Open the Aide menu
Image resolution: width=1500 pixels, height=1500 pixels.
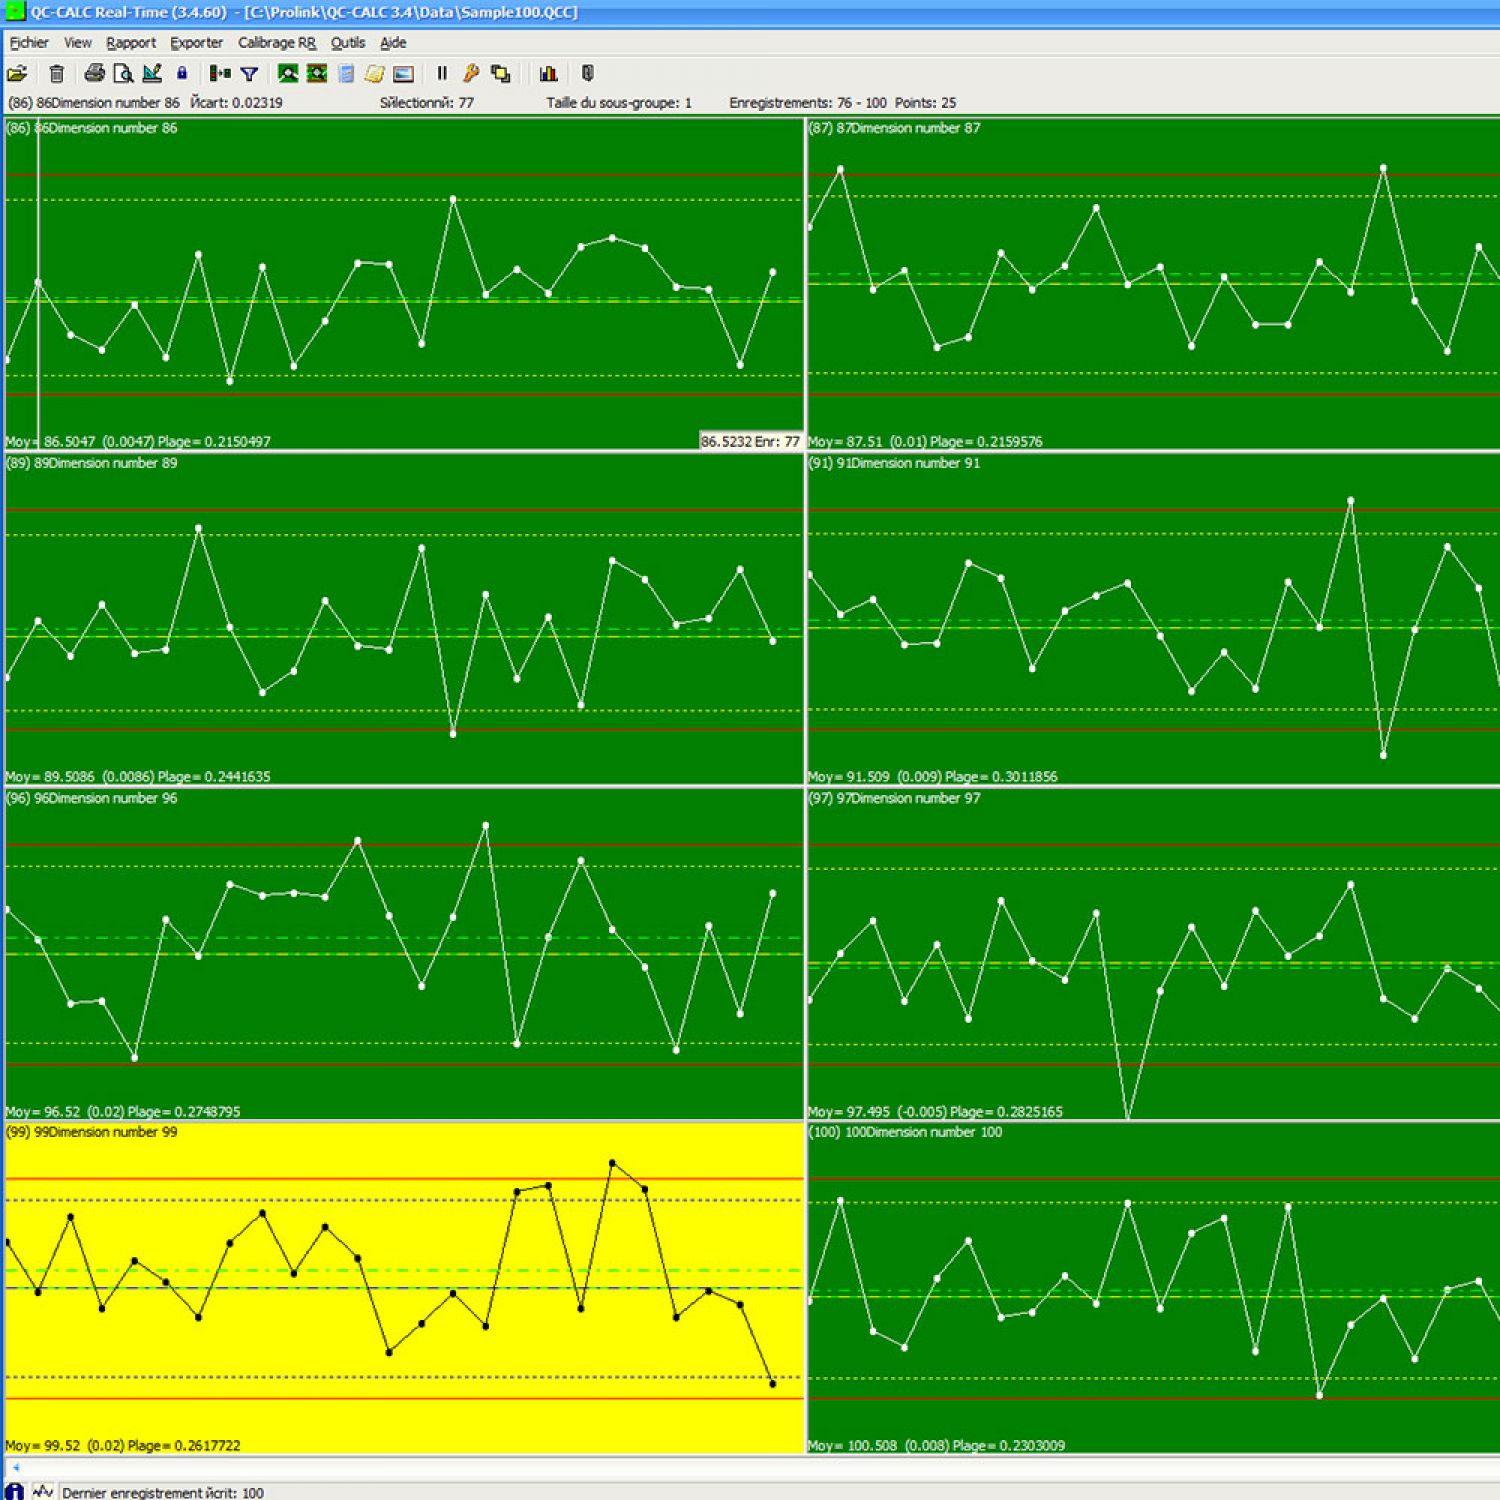tap(393, 42)
